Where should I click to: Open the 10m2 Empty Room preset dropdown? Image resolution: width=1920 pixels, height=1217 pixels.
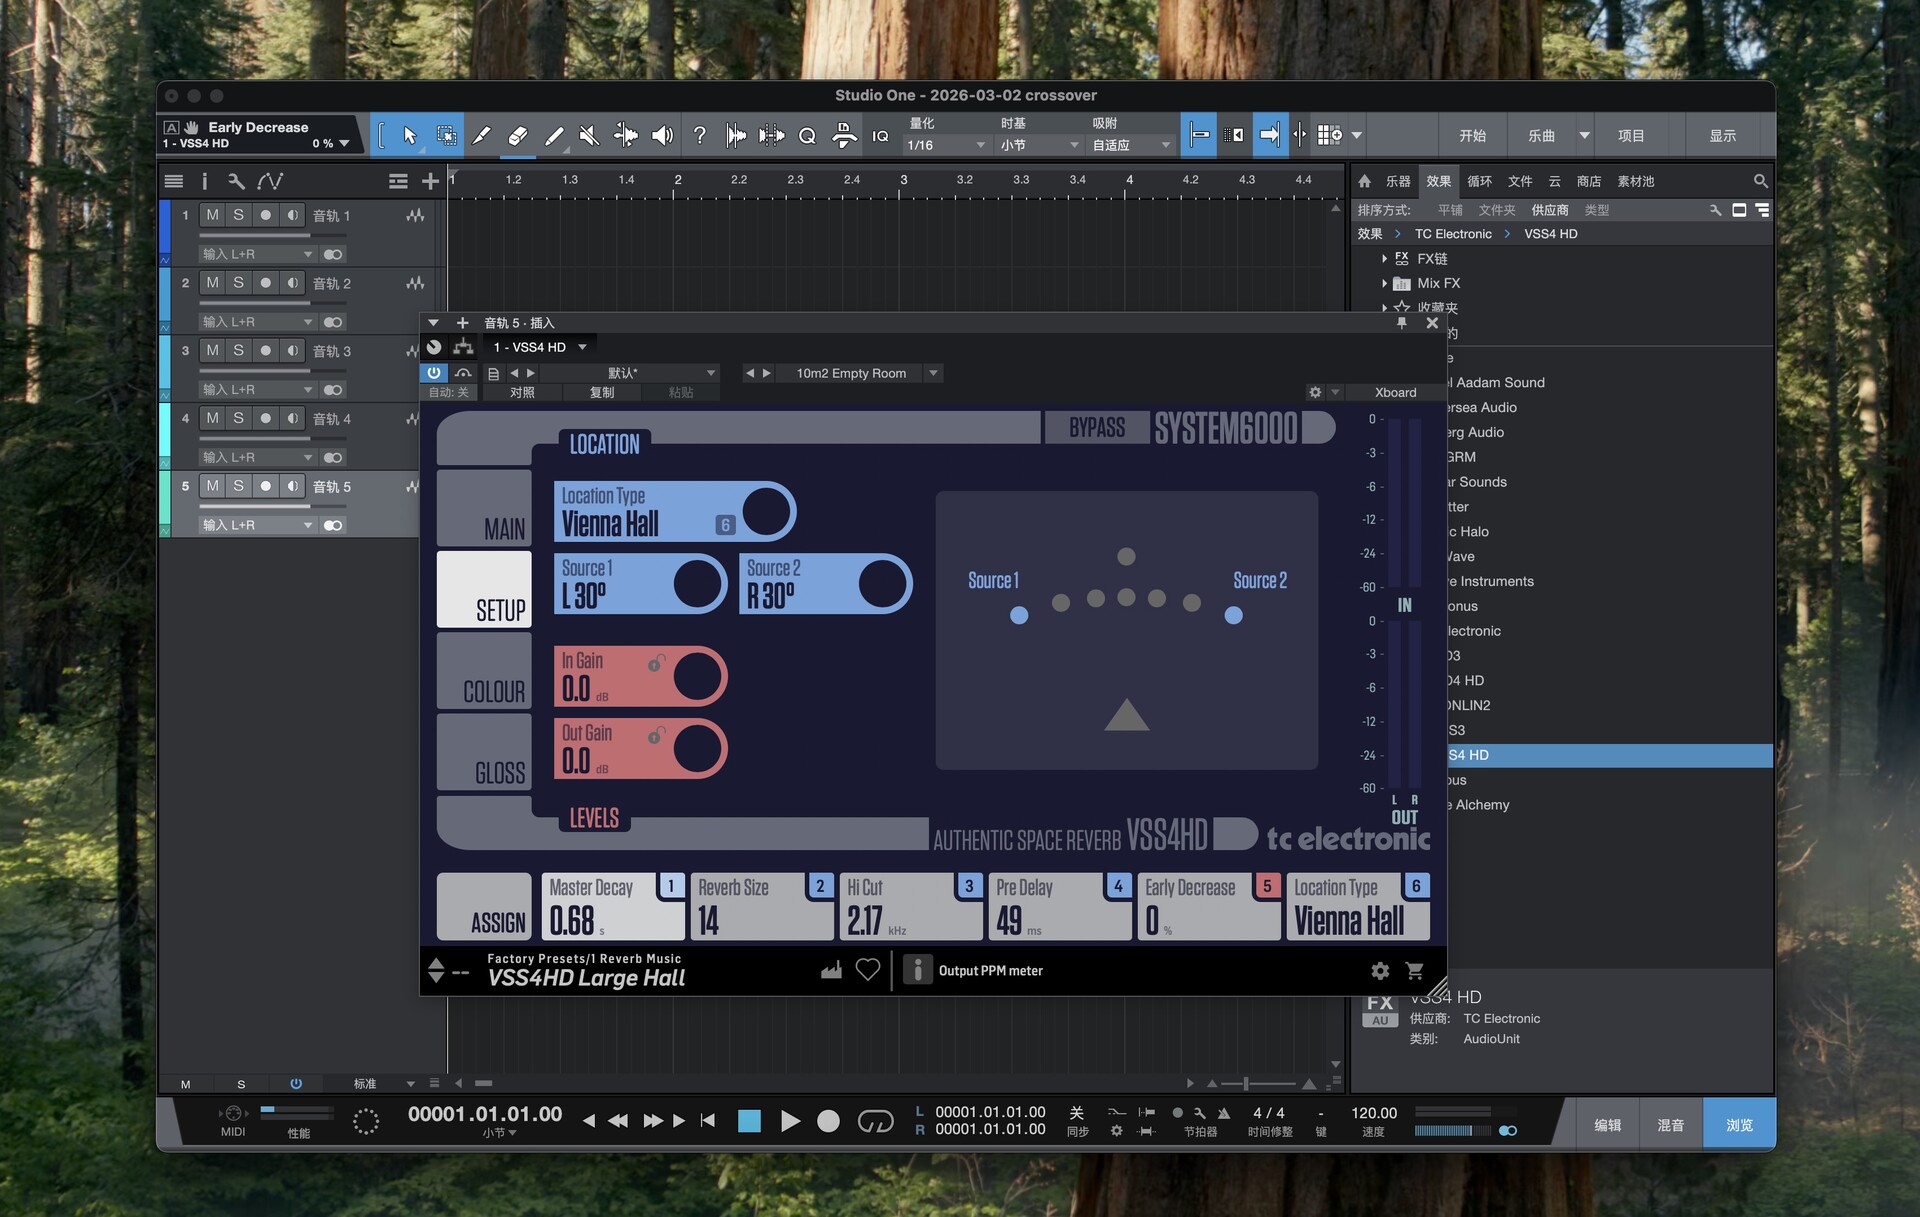[933, 373]
